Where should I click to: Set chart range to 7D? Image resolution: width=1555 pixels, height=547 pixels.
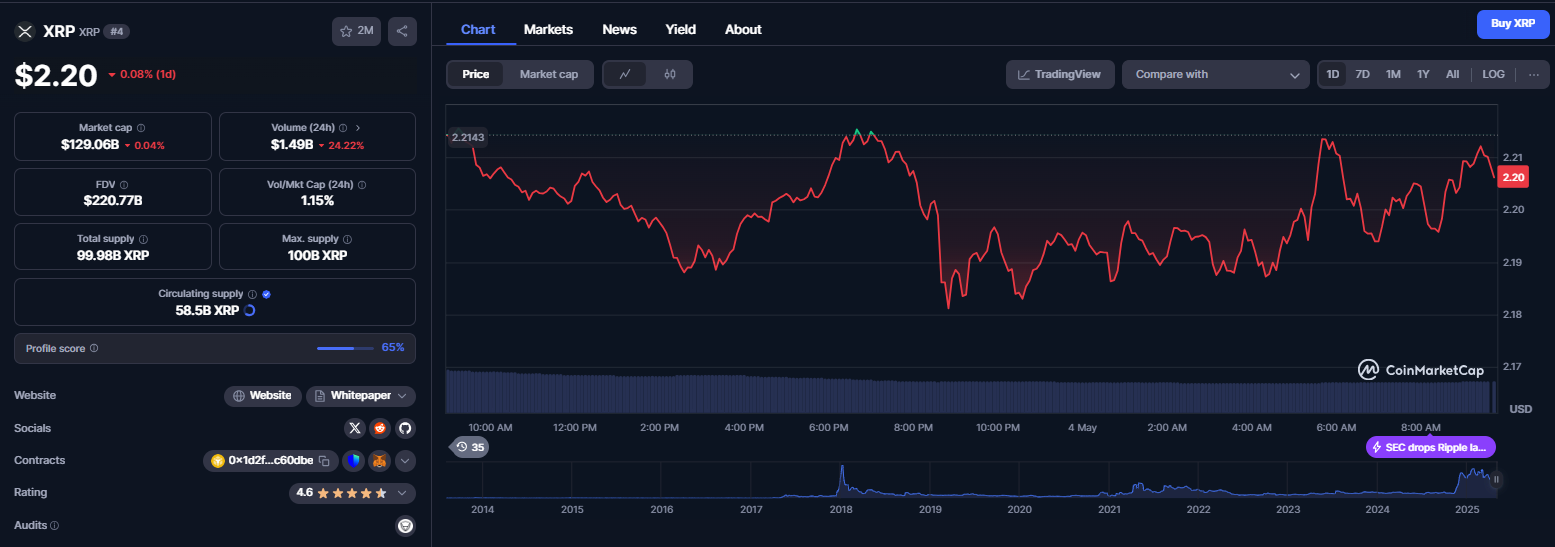(1362, 74)
